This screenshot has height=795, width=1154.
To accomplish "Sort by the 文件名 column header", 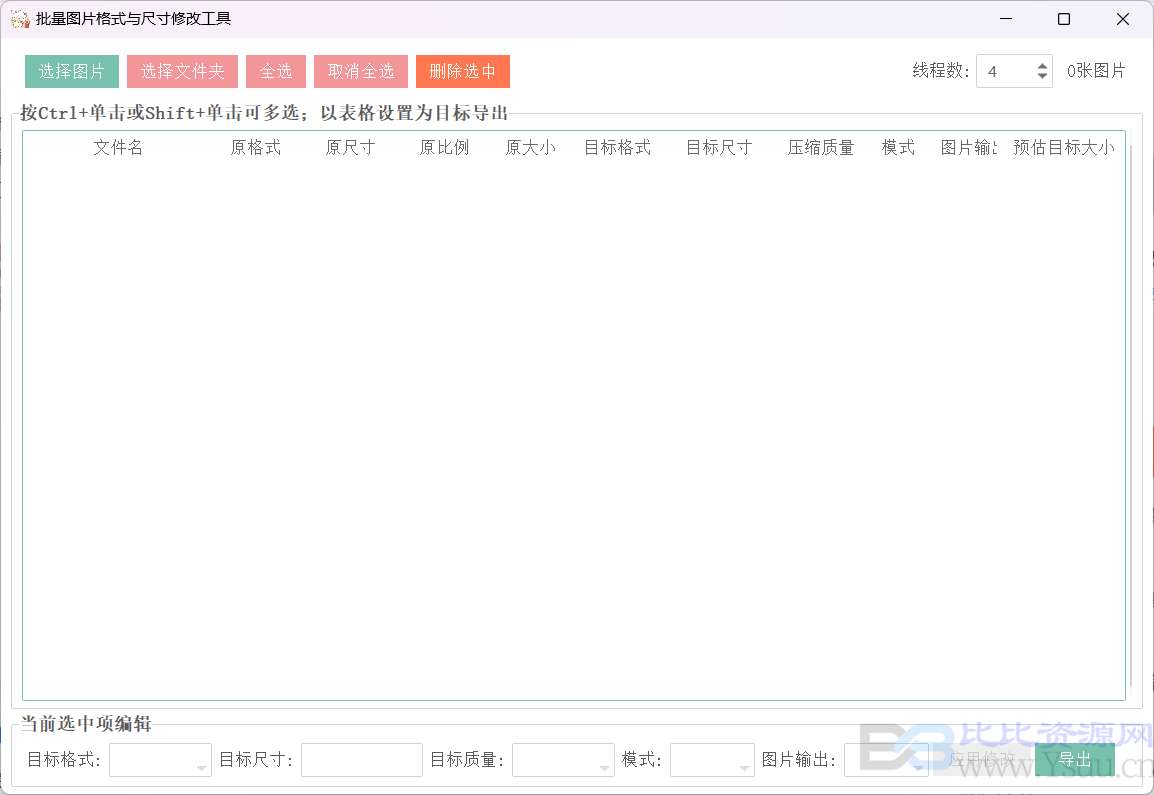I will click(x=118, y=148).
